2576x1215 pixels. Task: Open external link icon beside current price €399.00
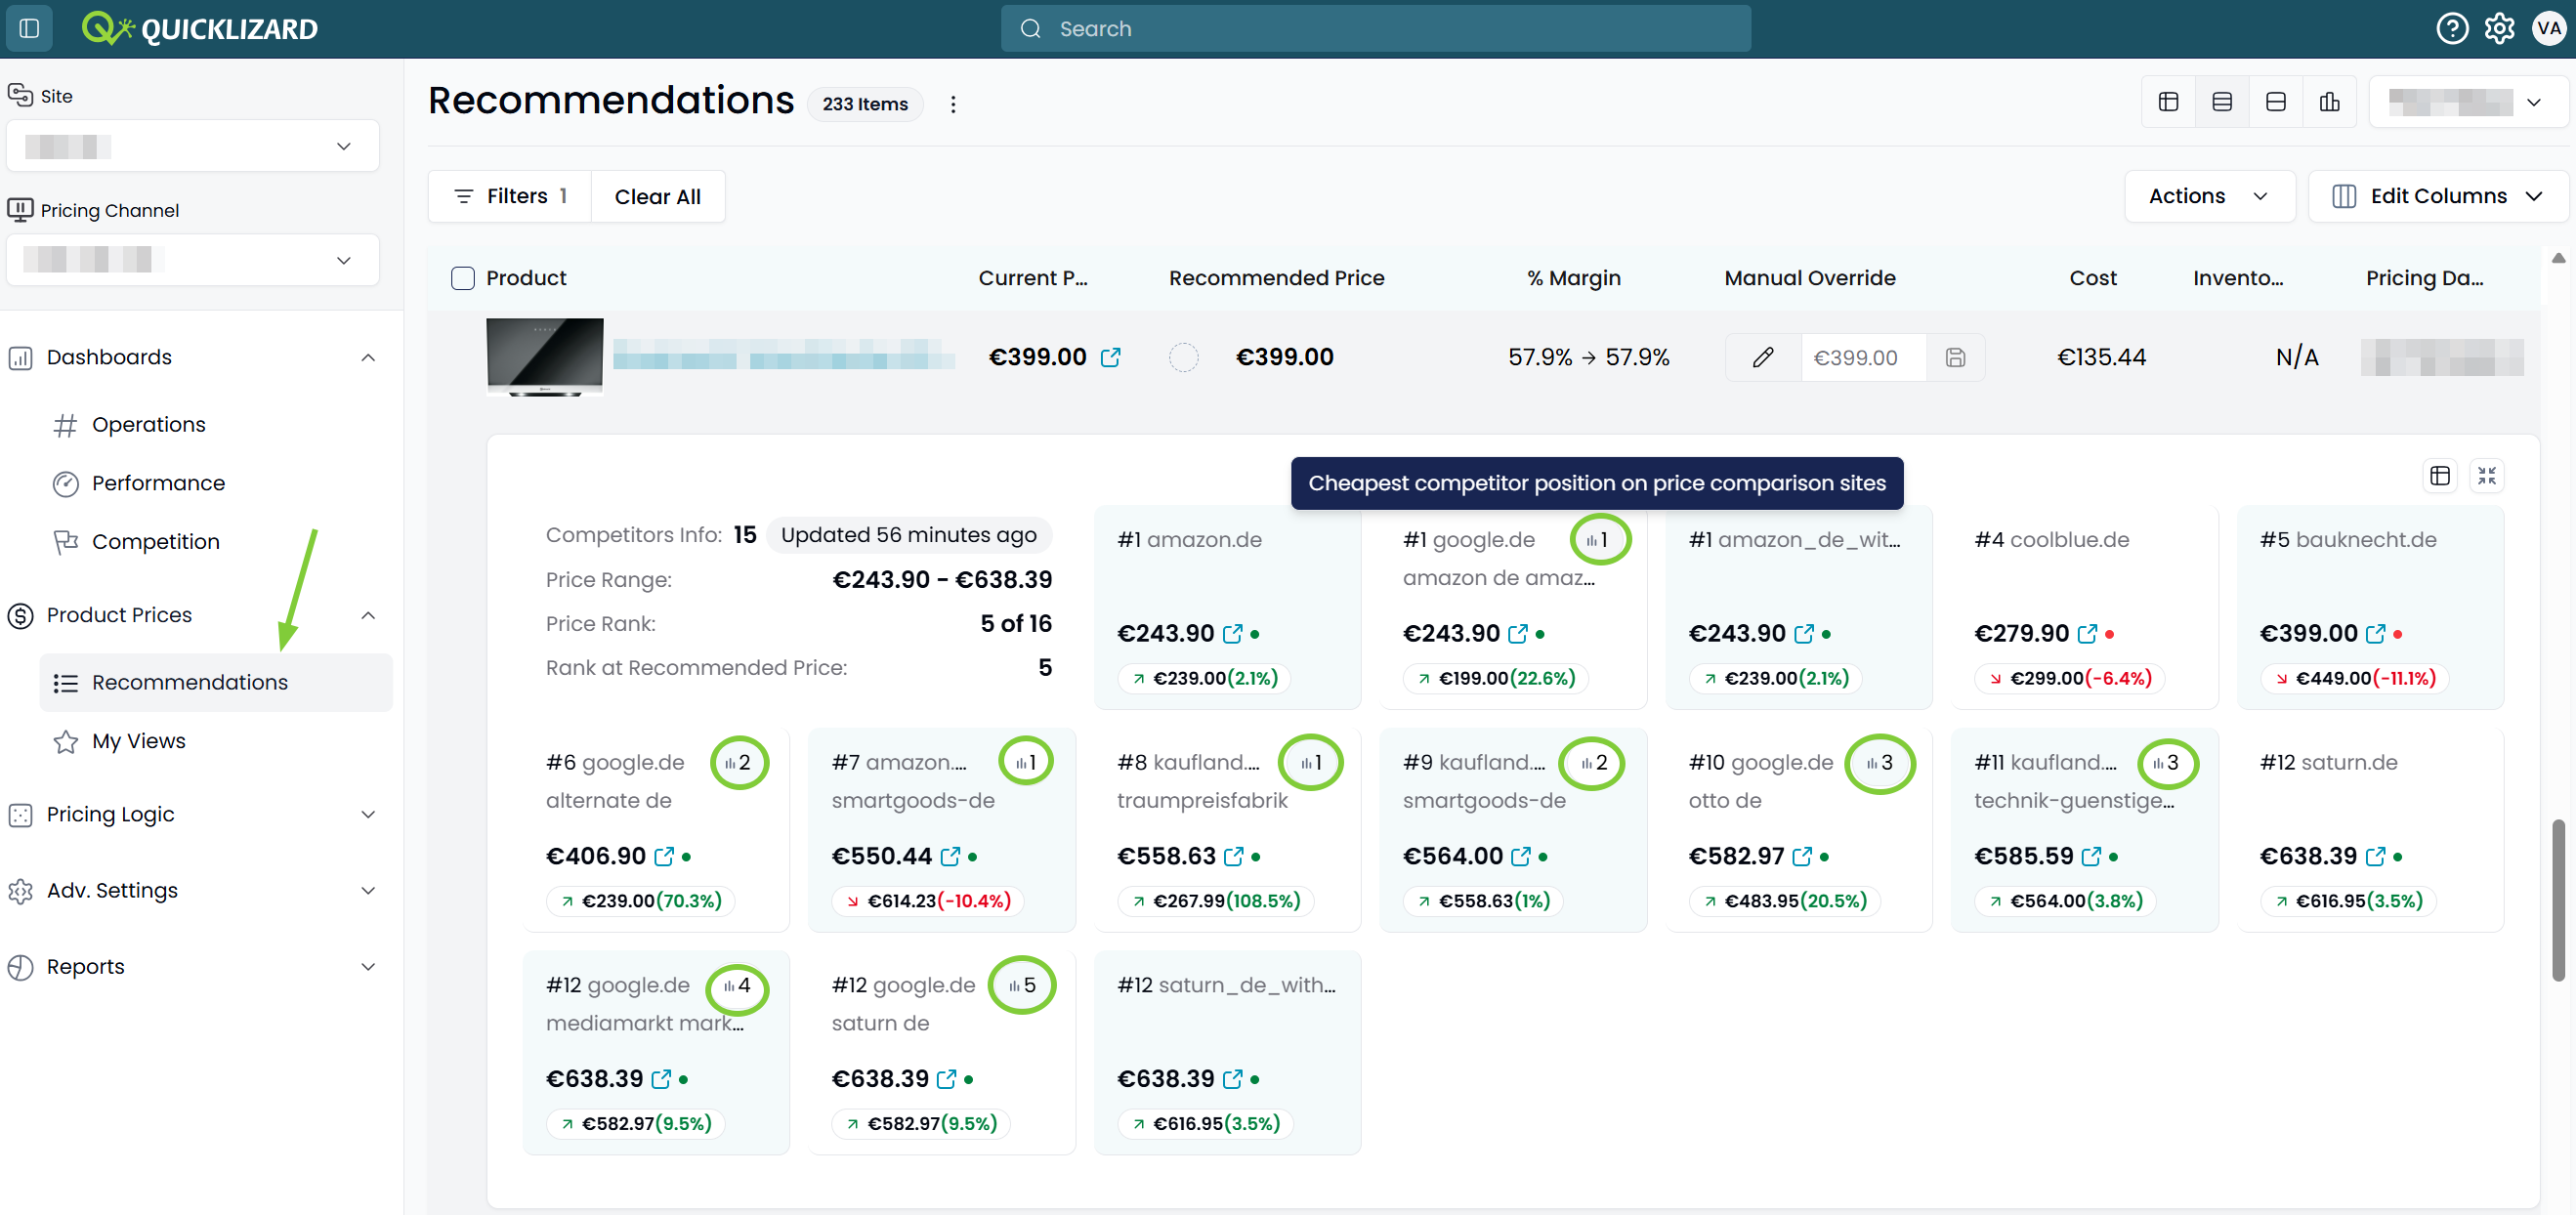click(x=1110, y=357)
